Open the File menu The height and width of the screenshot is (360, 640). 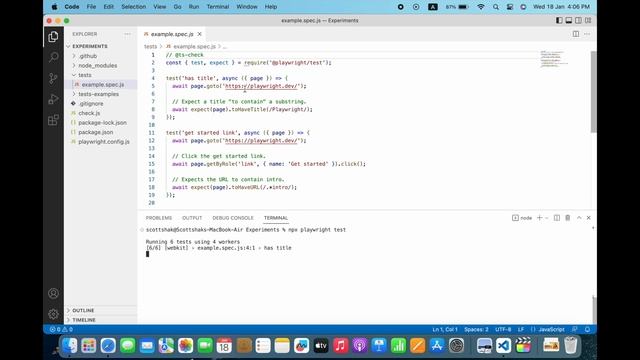pos(91,7)
